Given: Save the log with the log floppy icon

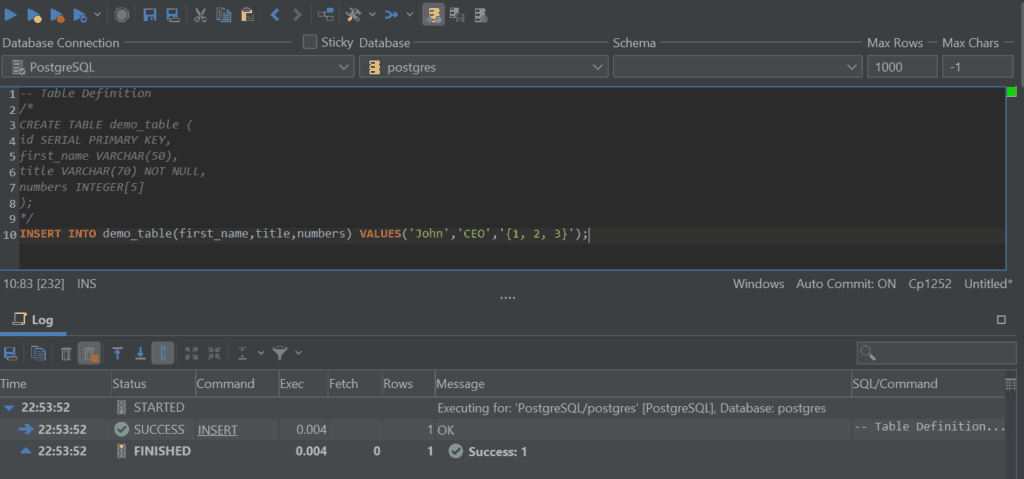Looking at the screenshot, I should [10, 354].
